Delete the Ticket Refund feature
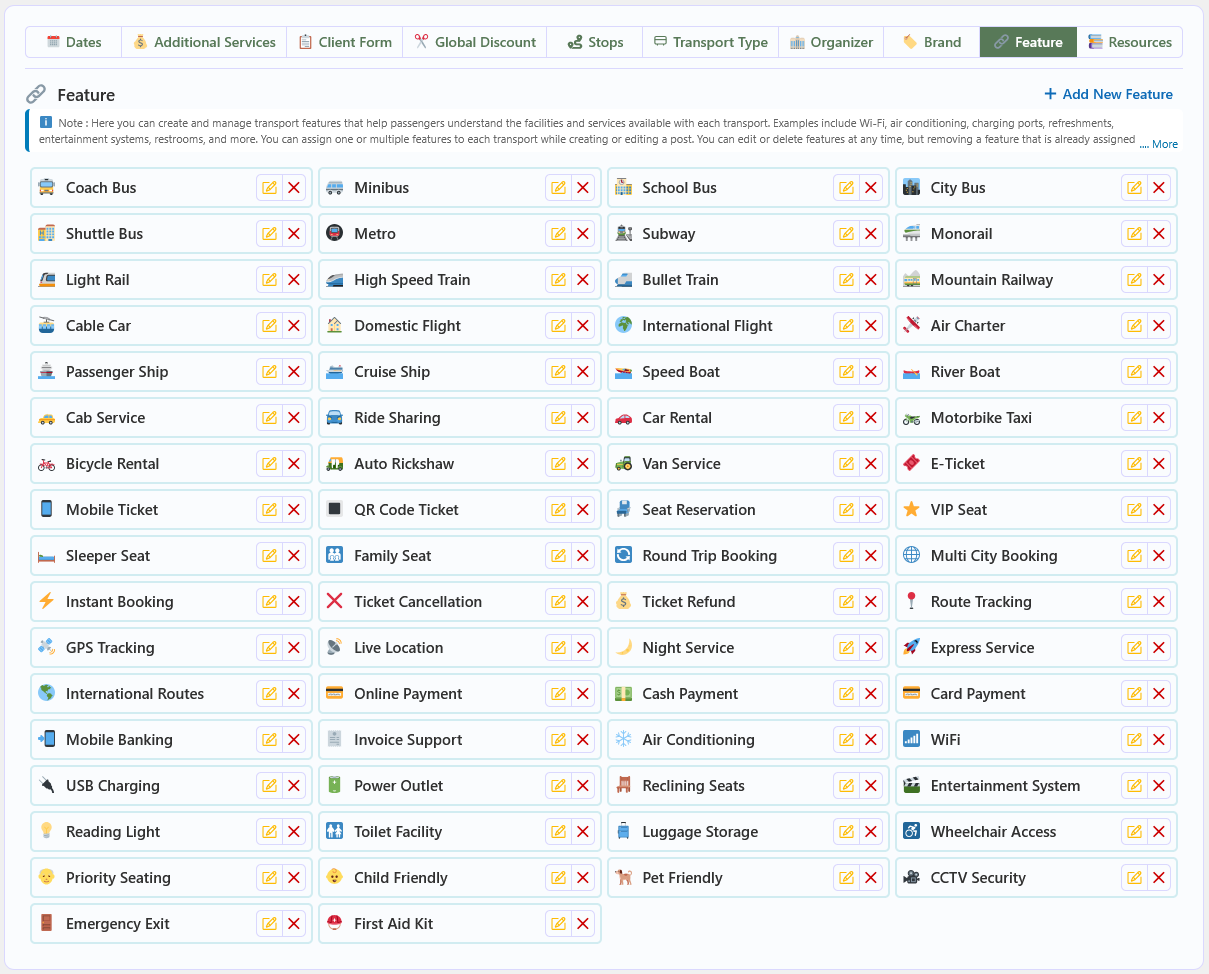 [871, 602]
